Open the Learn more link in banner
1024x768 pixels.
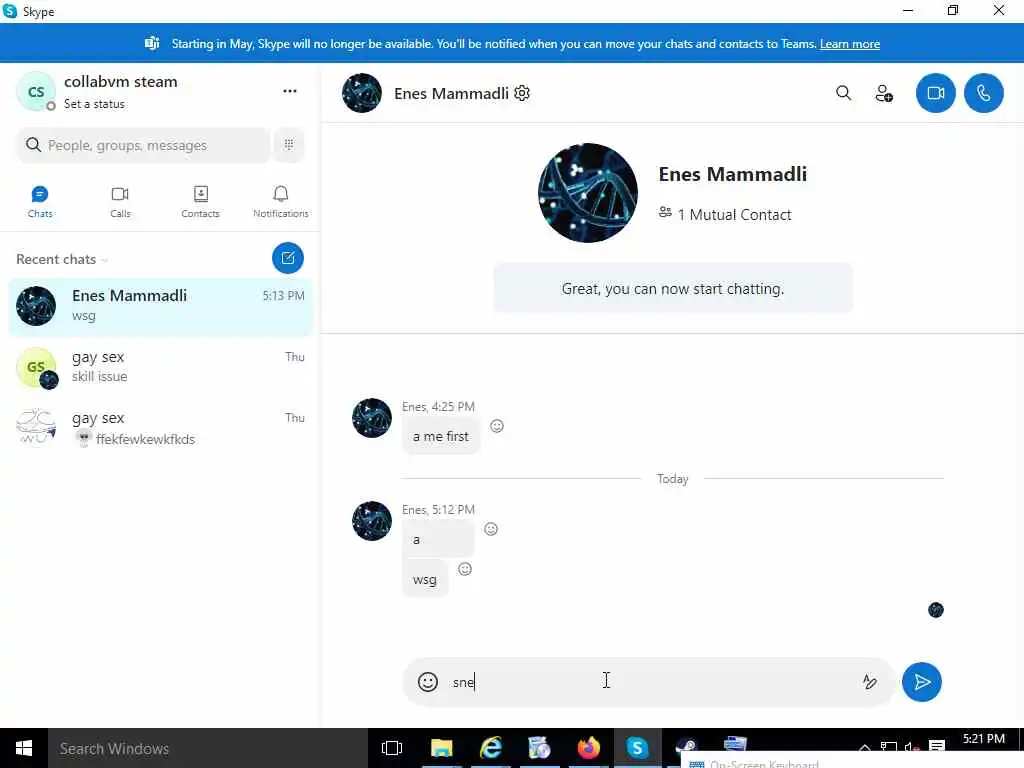pos(850,44)
